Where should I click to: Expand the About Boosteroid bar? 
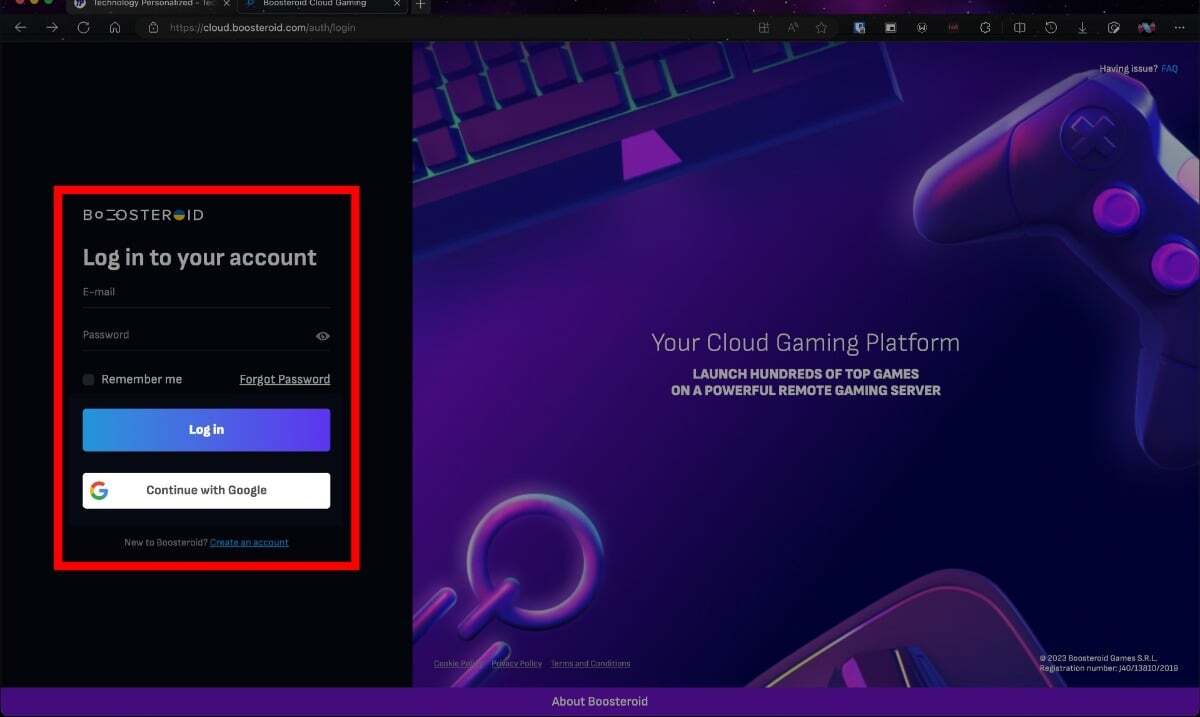(x=600, y=702)
